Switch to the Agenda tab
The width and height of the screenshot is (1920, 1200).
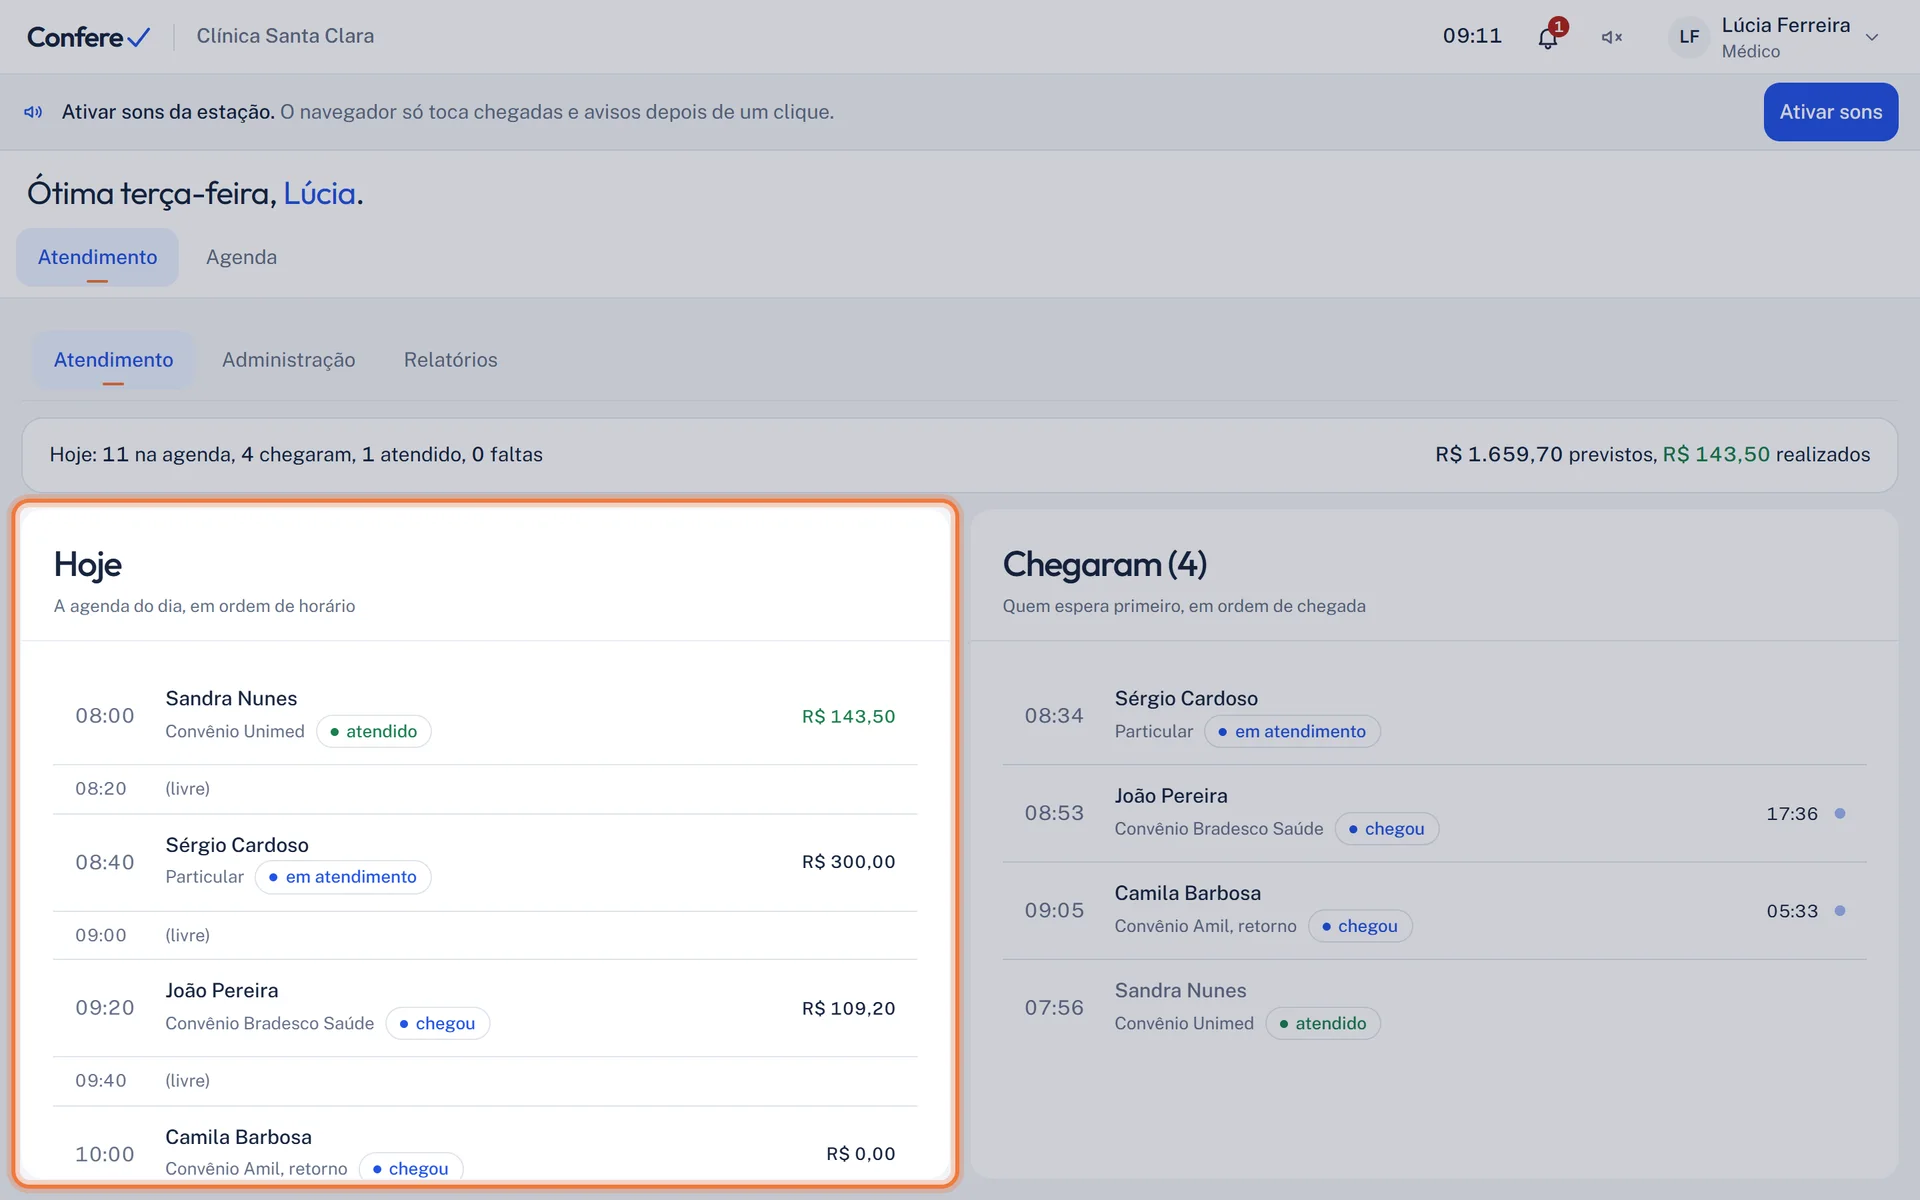coord(241,257)
